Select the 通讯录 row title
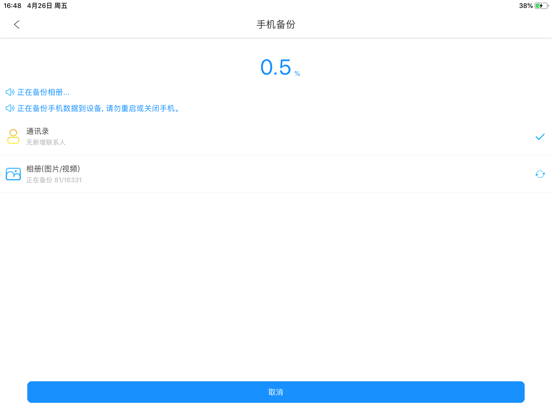Screen dimensions: 552x414 [x=37, y=131]
